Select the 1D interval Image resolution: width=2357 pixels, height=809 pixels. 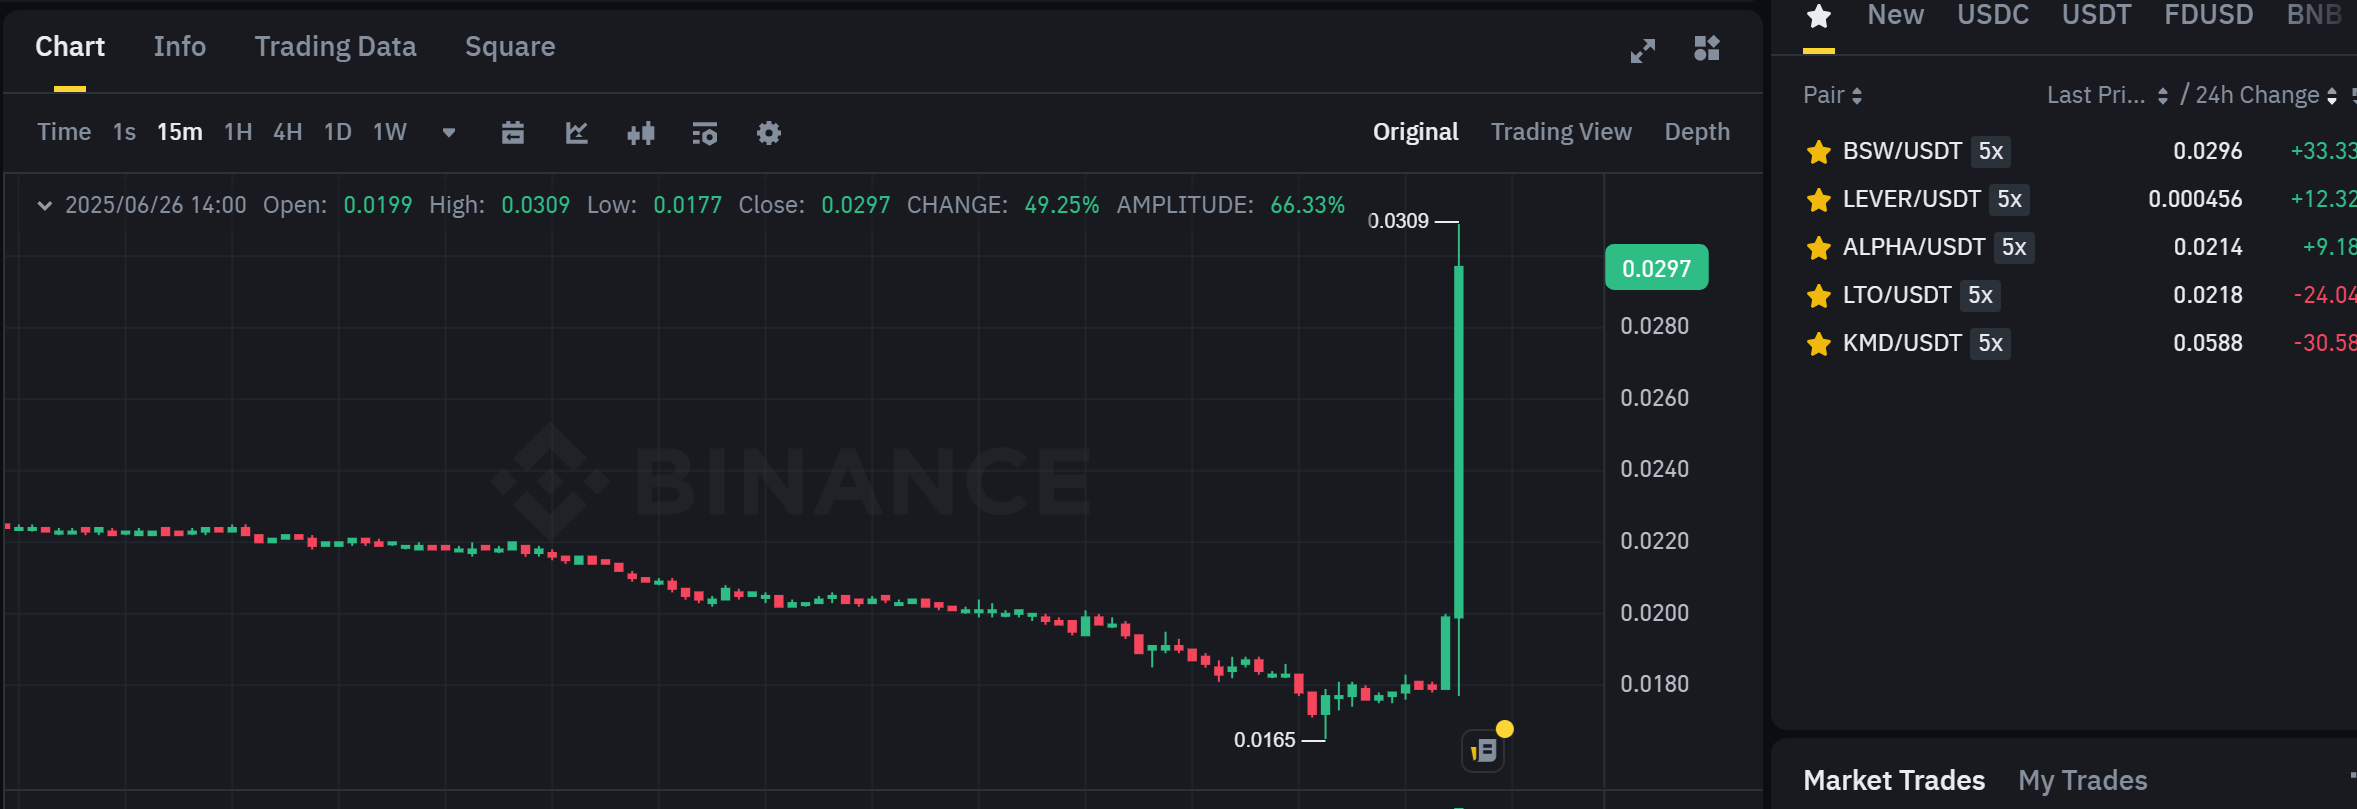pyautogui.click(x=338, y=132)
